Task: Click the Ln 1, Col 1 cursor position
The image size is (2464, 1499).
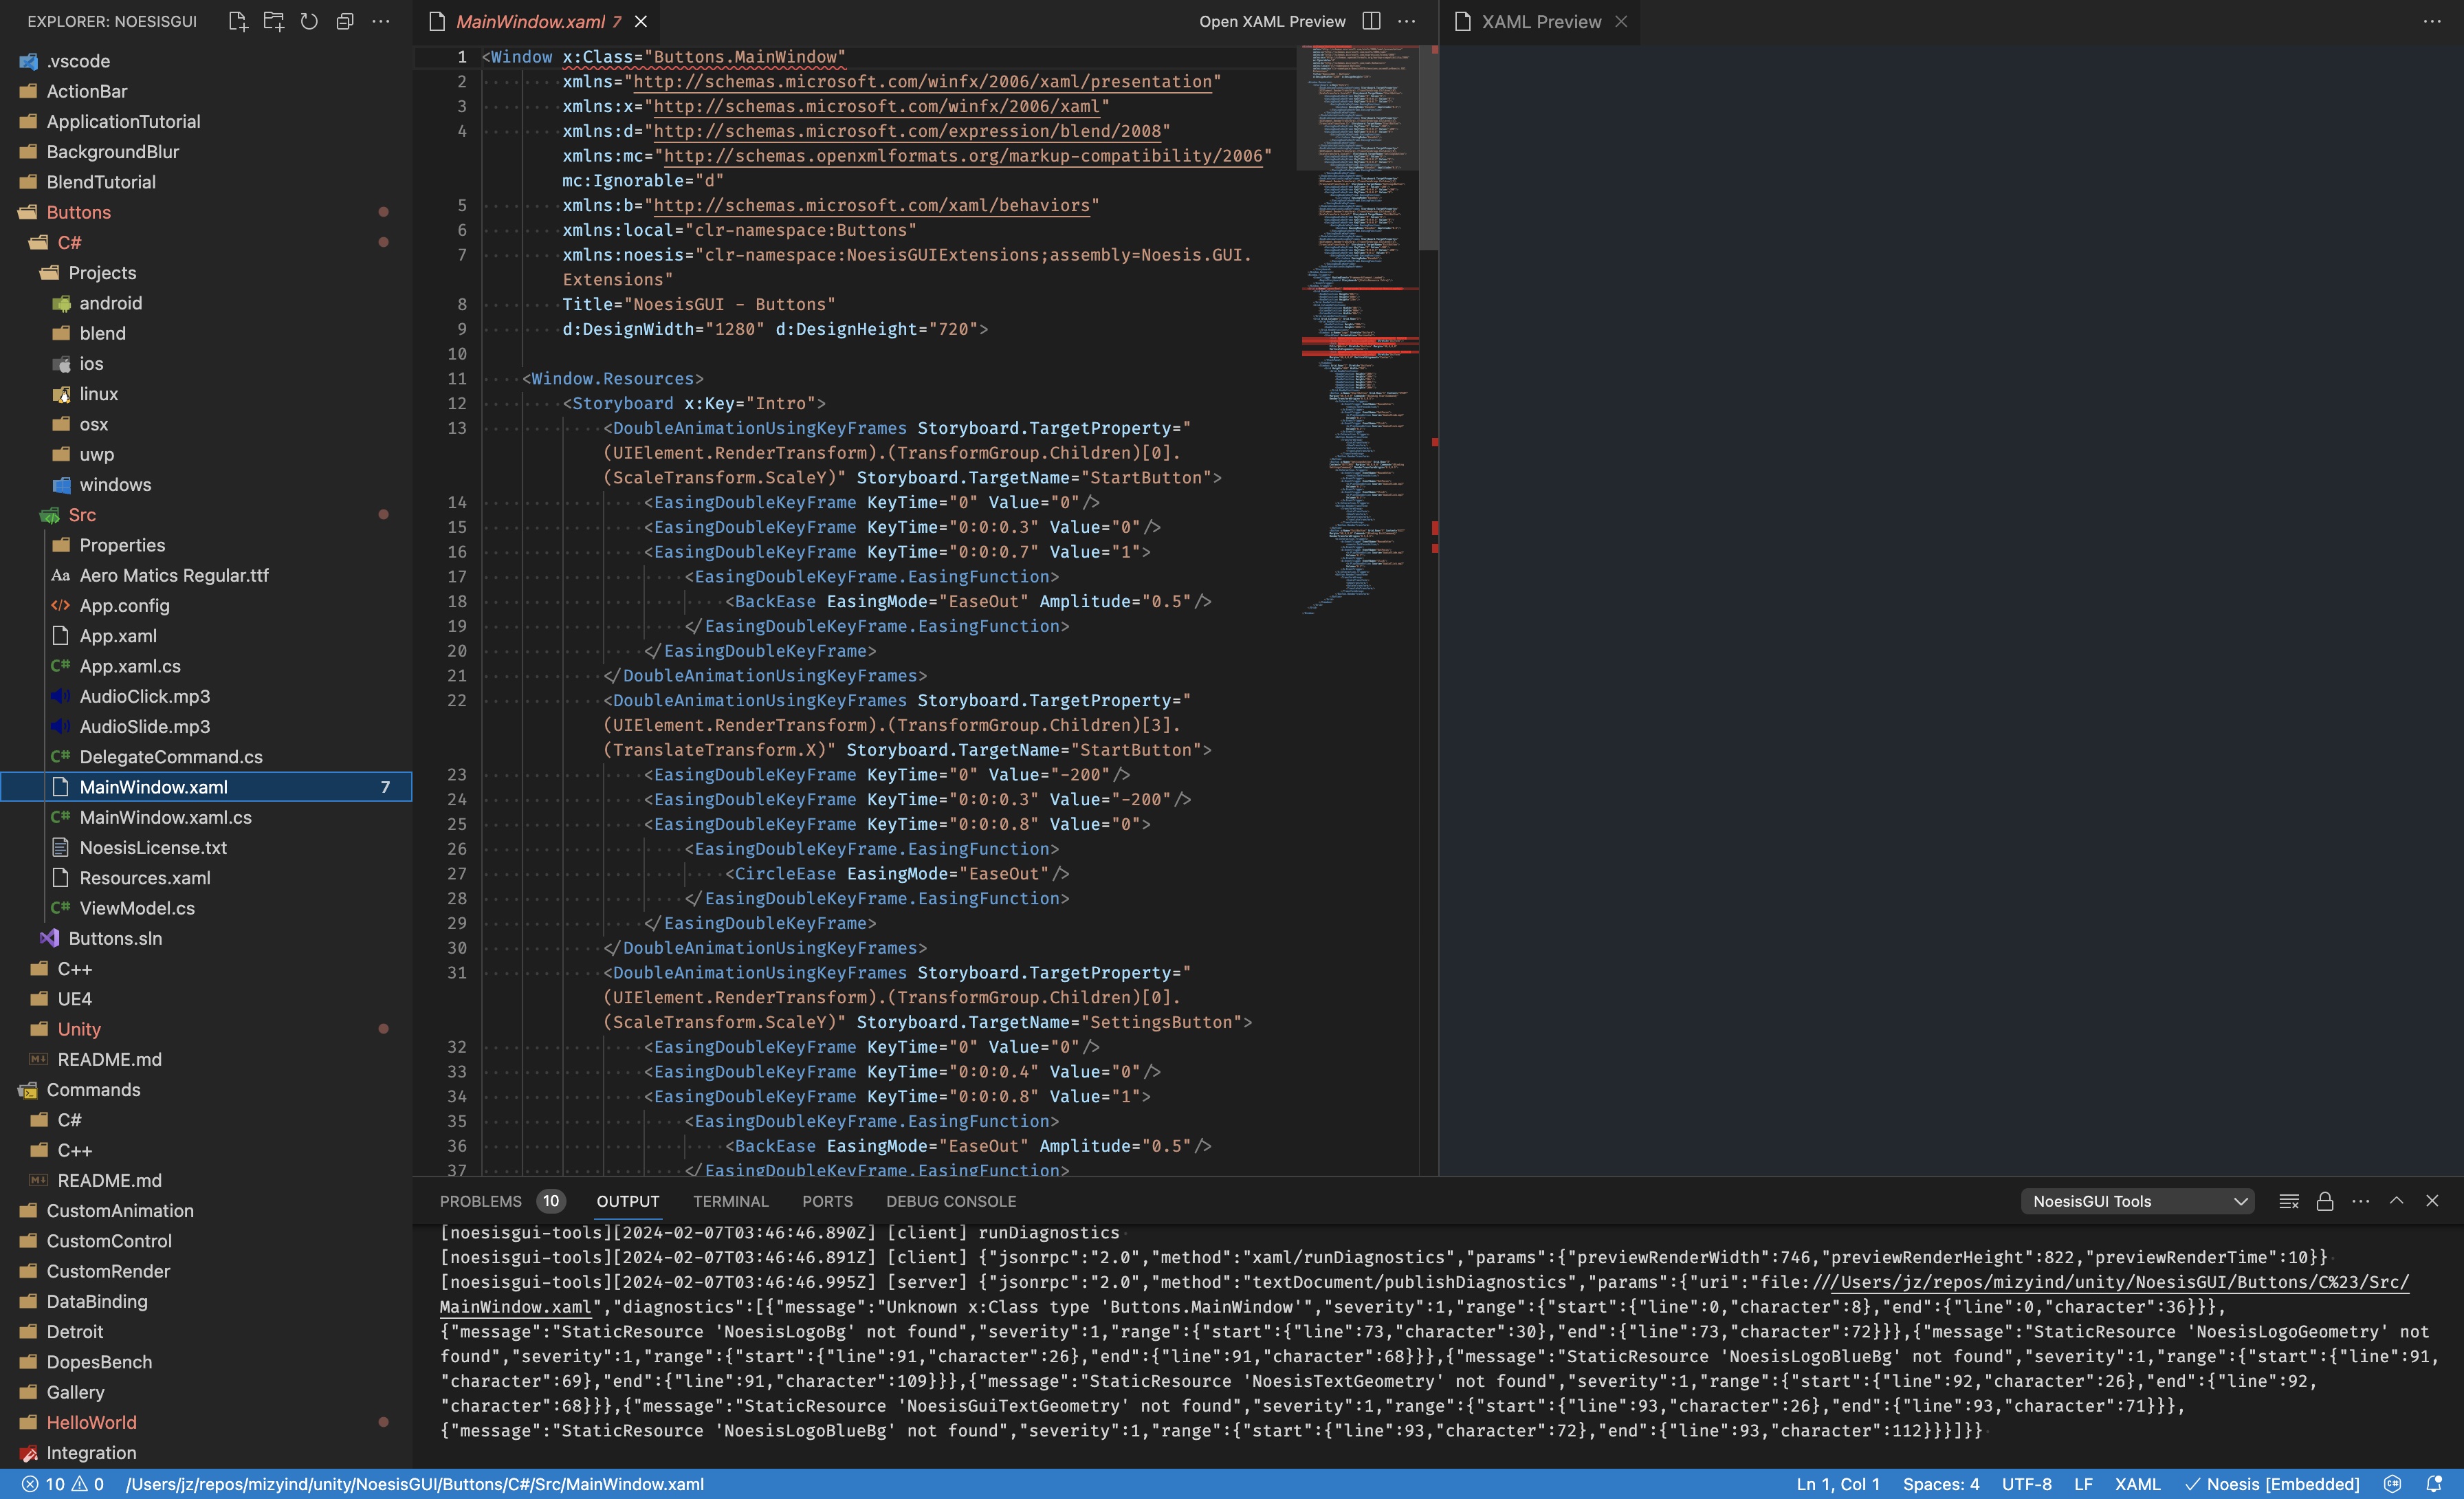Action: click(x=1838, y=1484)
